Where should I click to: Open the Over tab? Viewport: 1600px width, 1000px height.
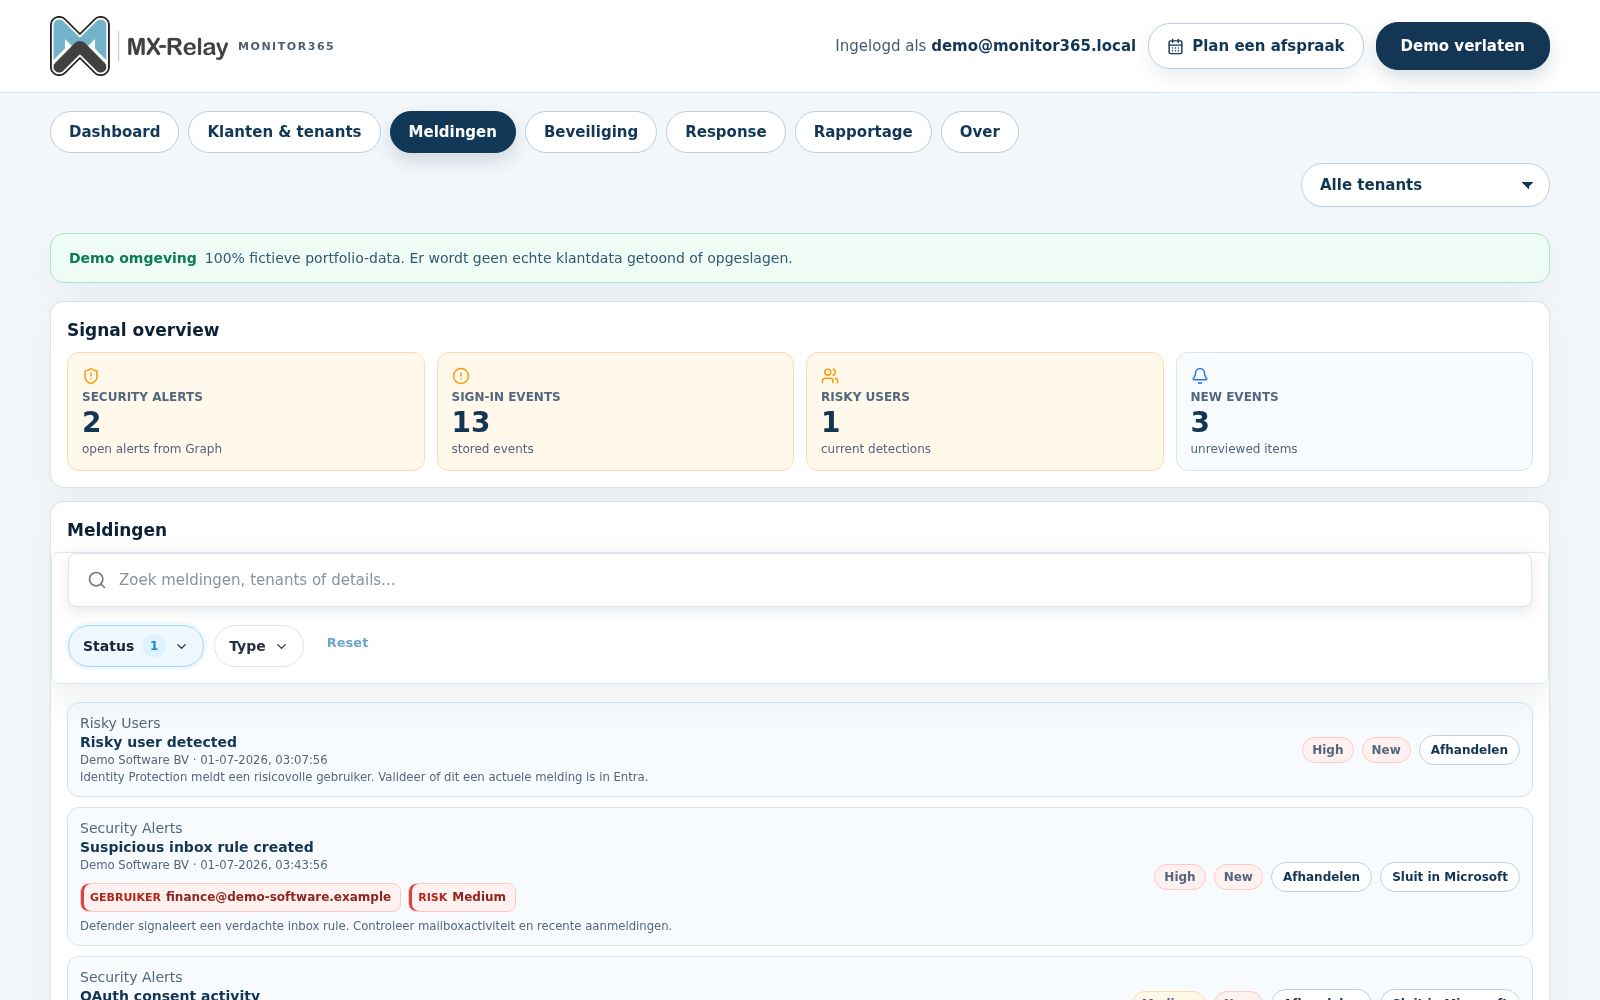(x=980, y=132)
